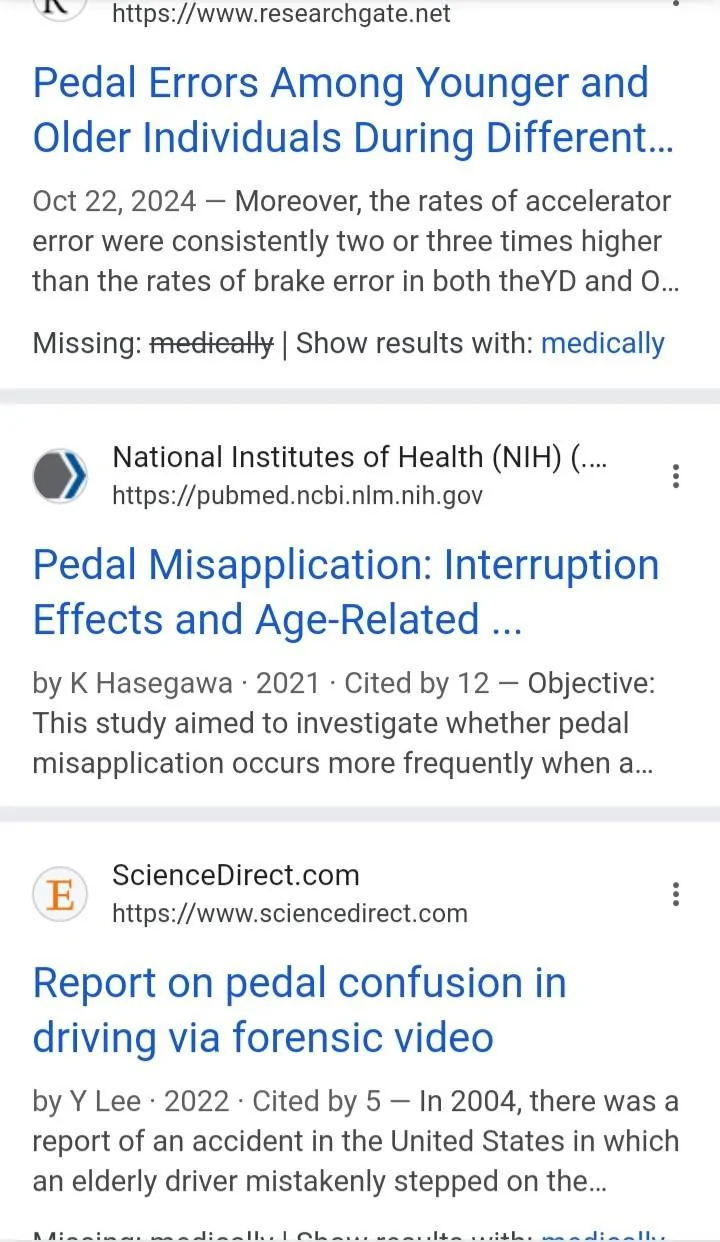Select the 'National Institutes of Health (NIH)' site name
Screen dimensions: 720x1242
(359, 458)
